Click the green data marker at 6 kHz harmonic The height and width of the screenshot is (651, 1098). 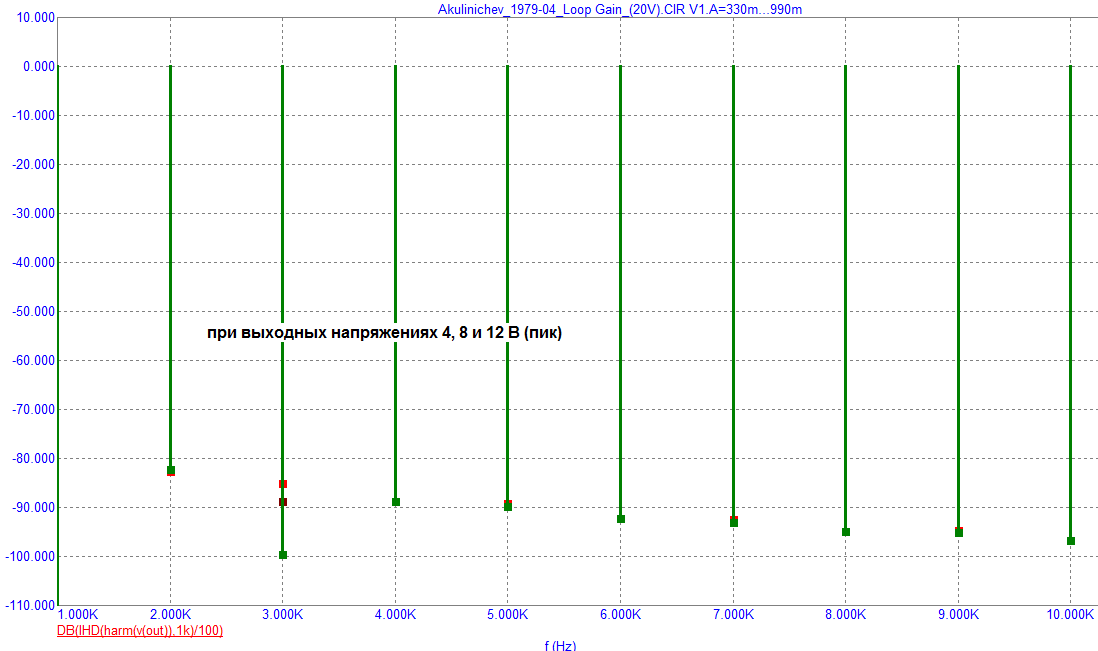(x=620, y=519)
